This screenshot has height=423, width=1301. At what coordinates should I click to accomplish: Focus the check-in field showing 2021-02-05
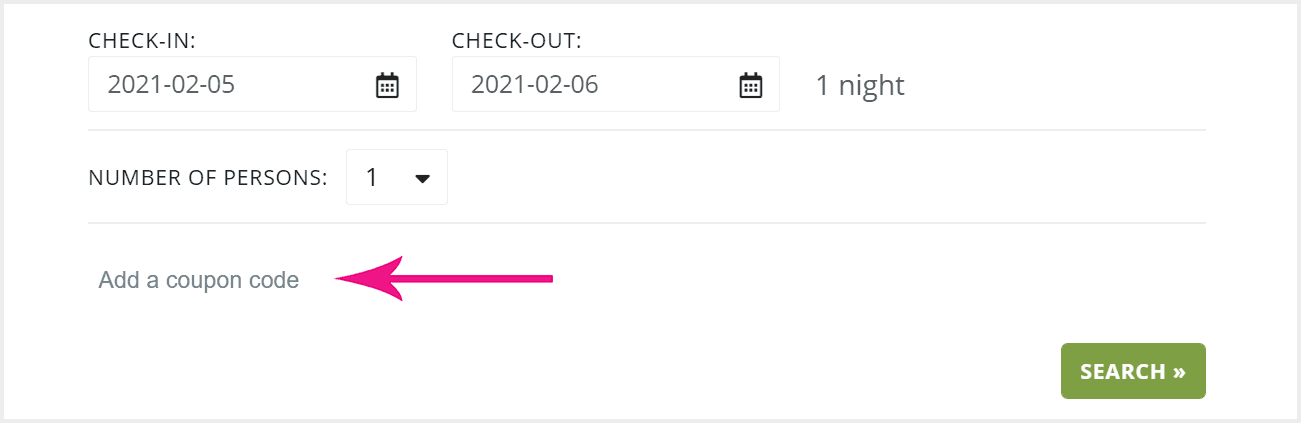[252, 84]
